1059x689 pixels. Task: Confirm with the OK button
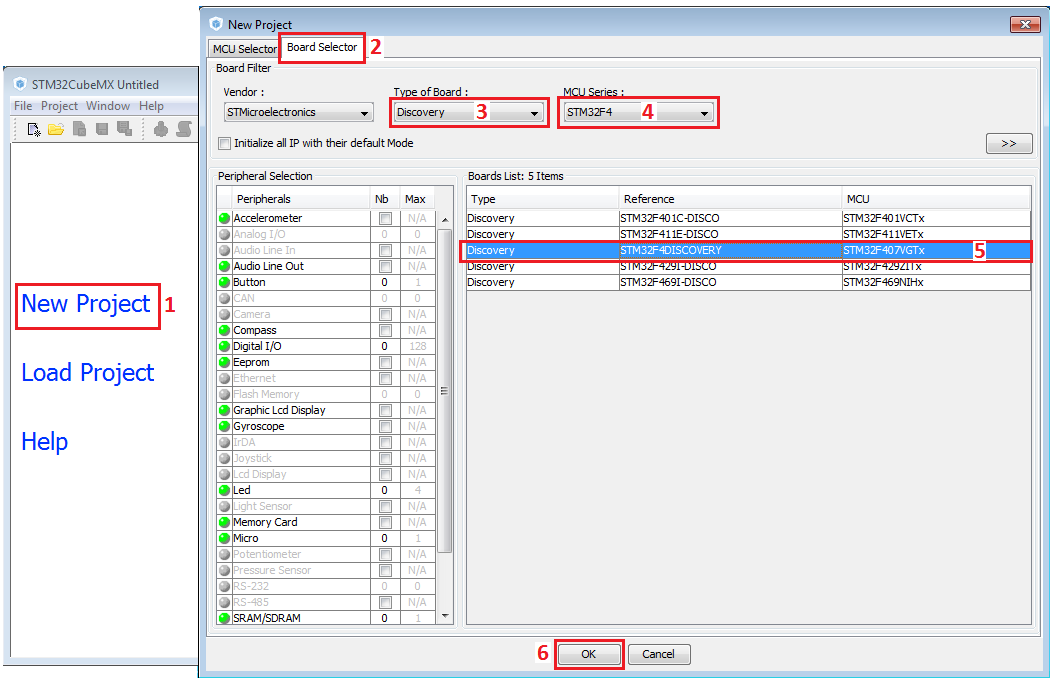[x=588, y=654]
